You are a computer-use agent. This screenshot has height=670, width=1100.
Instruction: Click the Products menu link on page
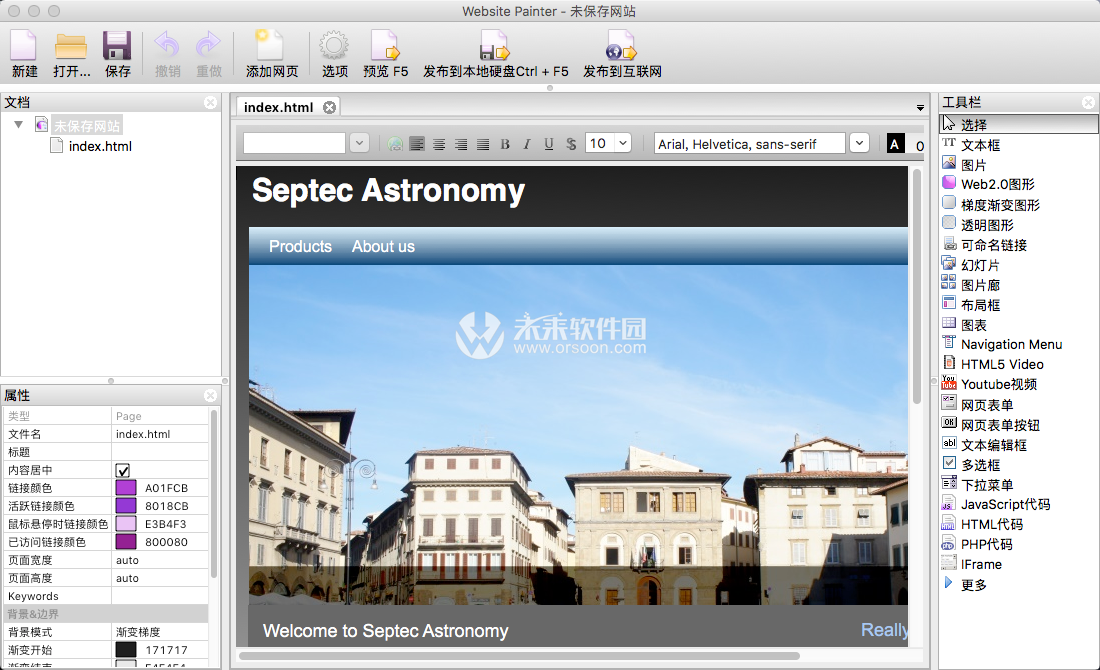point(300,246)
